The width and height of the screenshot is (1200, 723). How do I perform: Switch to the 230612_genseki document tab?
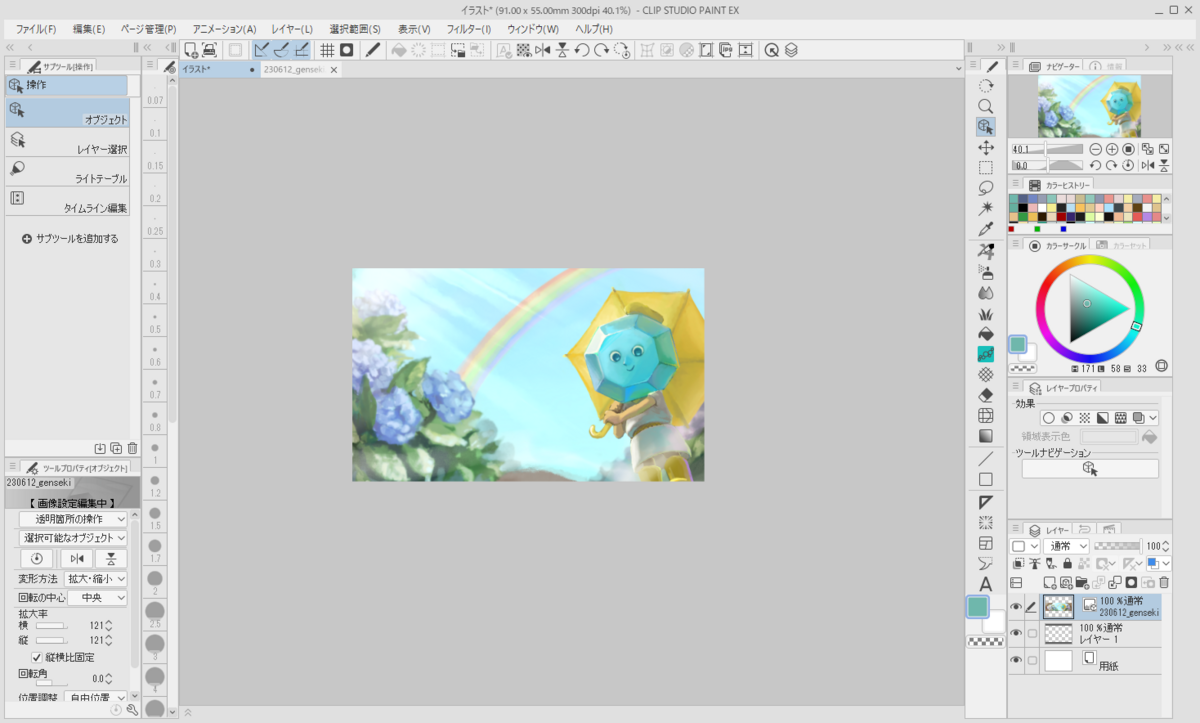click(x=293, y=70)
